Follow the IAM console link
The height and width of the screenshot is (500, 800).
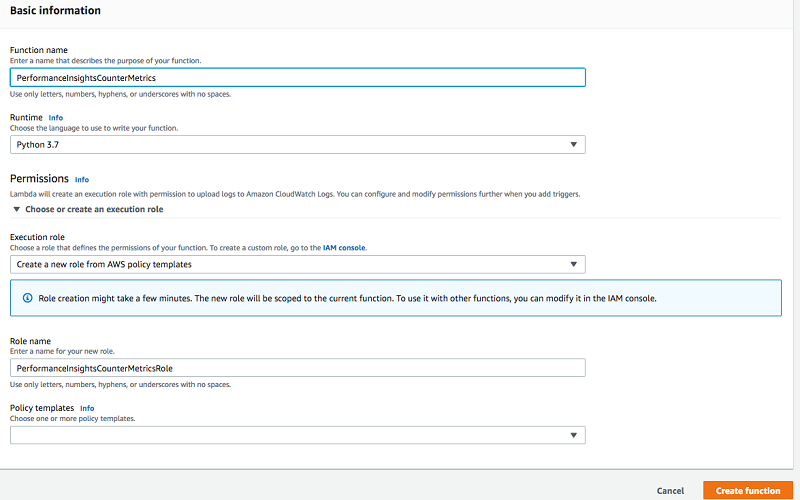click(344, 247)
